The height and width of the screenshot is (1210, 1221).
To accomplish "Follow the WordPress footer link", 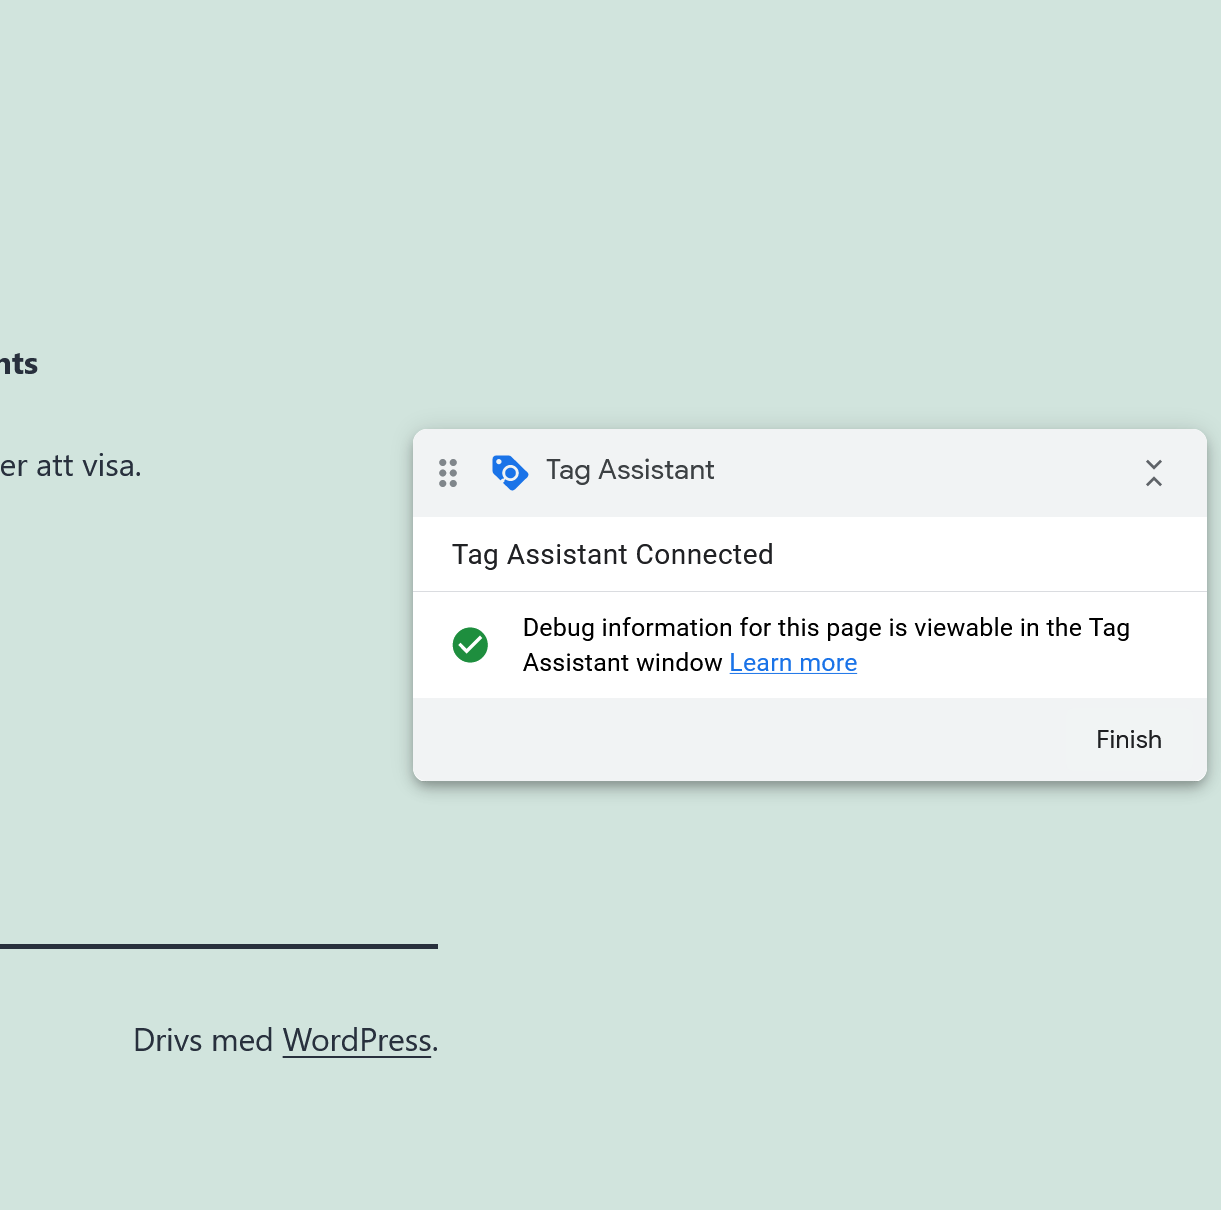I will click(x=356, y=1041).
